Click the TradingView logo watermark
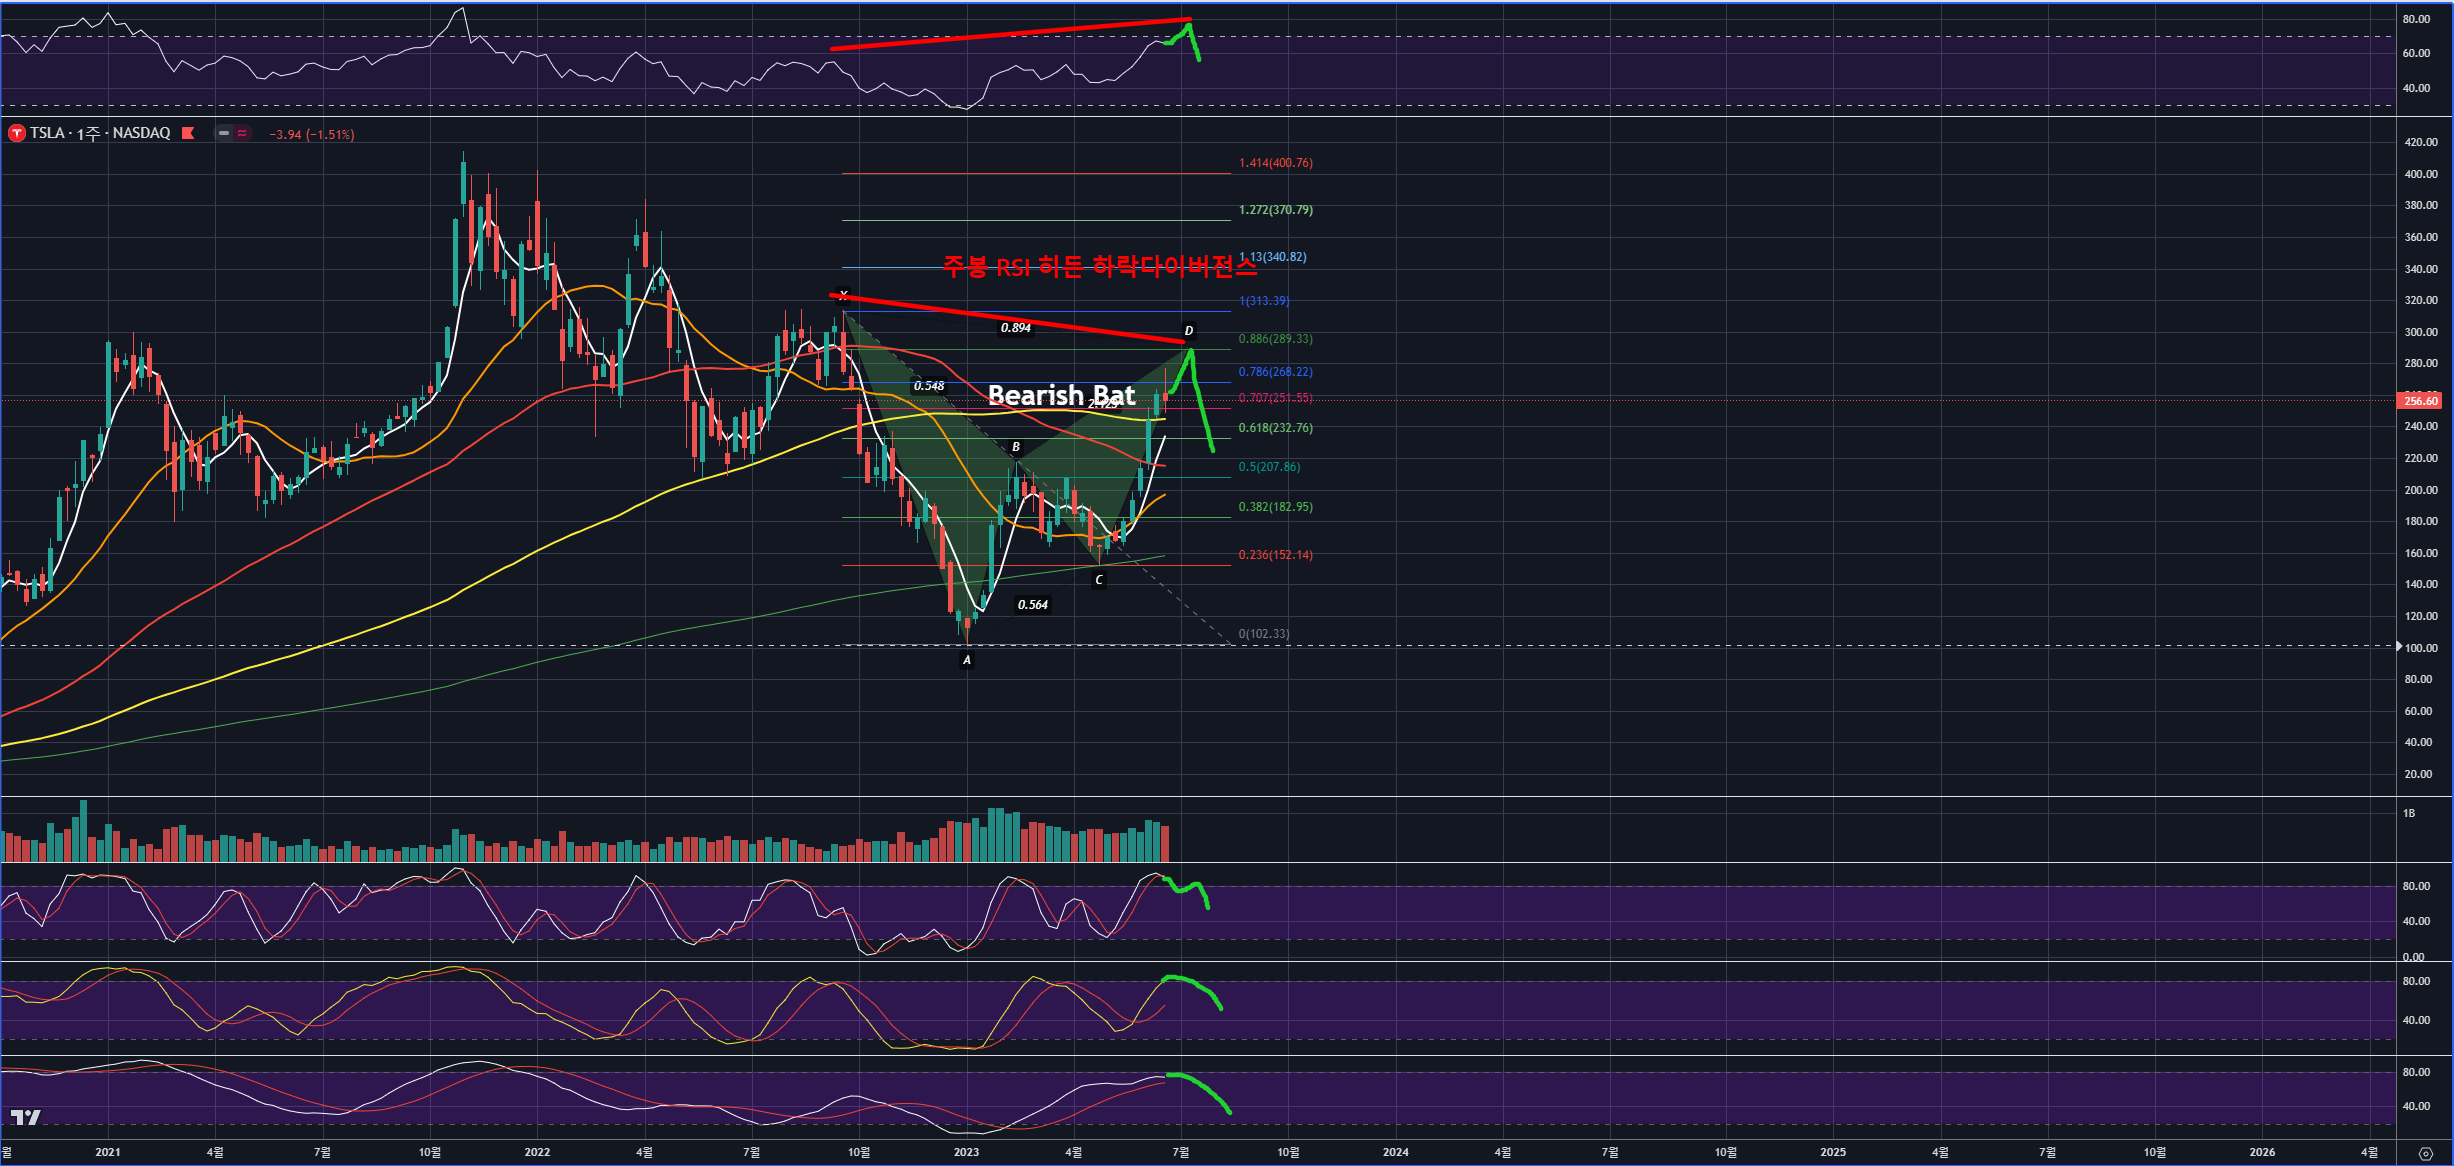 coord(26,1117)
